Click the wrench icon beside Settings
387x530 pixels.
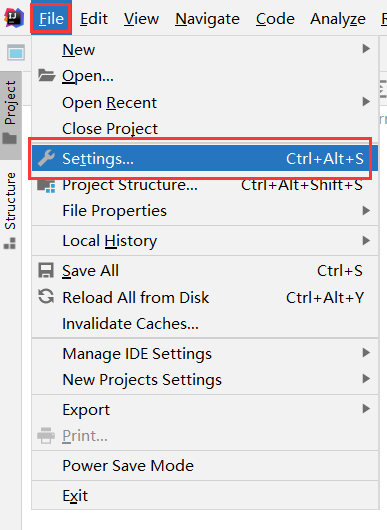click(x=46, y=158)
